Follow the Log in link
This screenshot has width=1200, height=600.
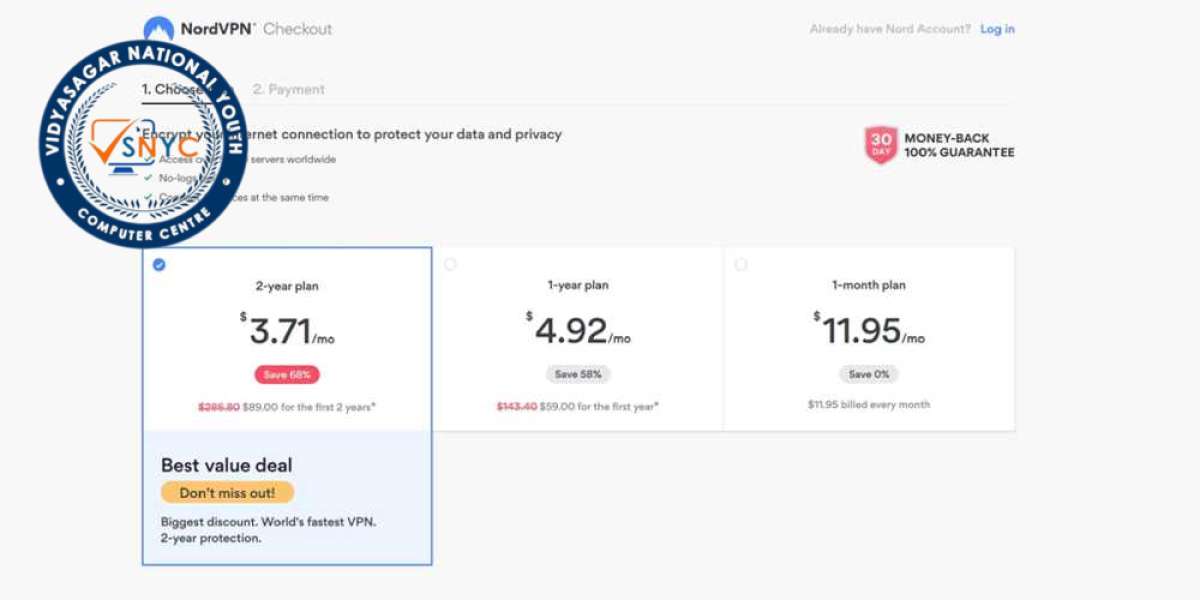click(997, 29)
